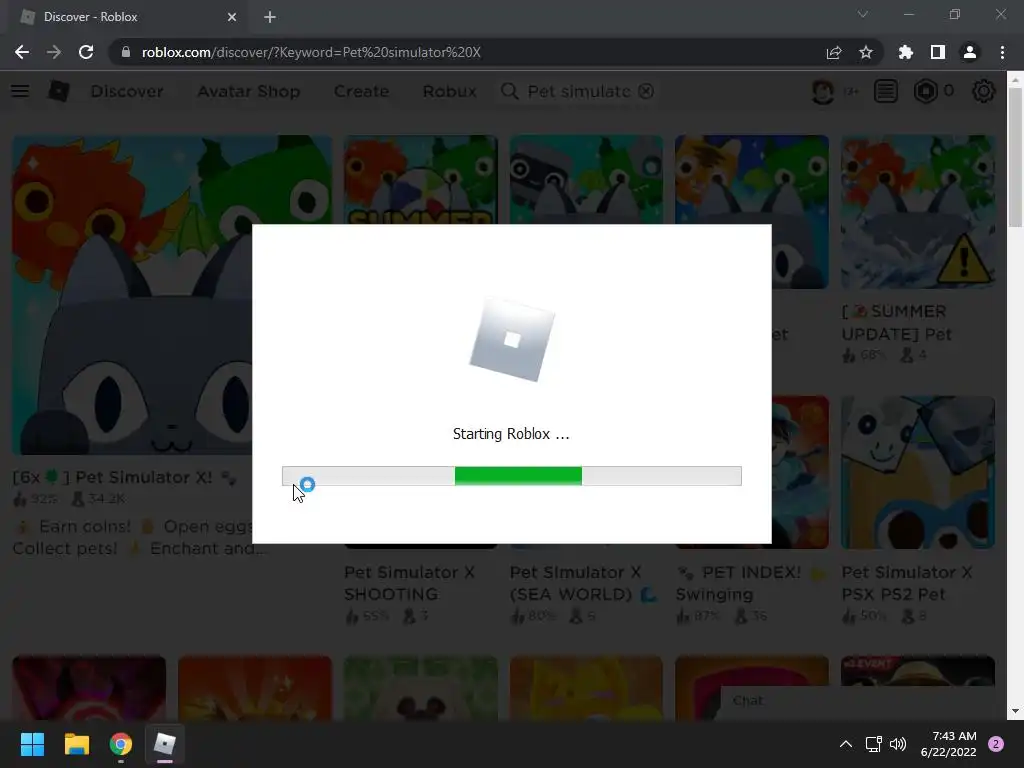
Task: Open the notification count badge
Action: point(996,744)
